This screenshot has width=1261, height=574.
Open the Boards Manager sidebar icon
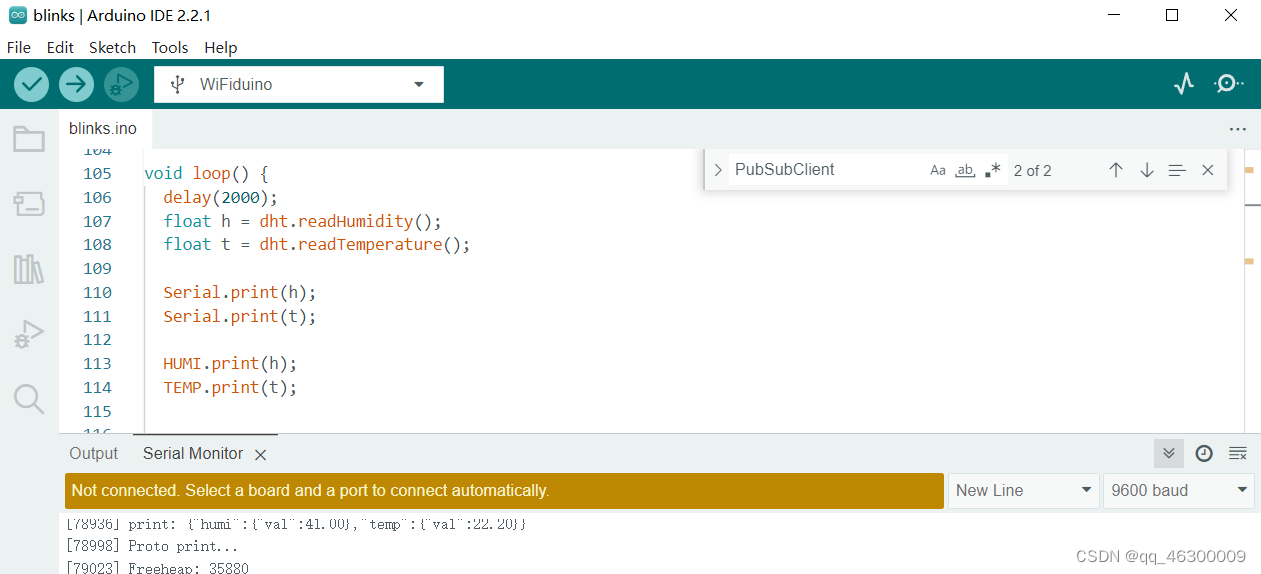coord(29,204)
